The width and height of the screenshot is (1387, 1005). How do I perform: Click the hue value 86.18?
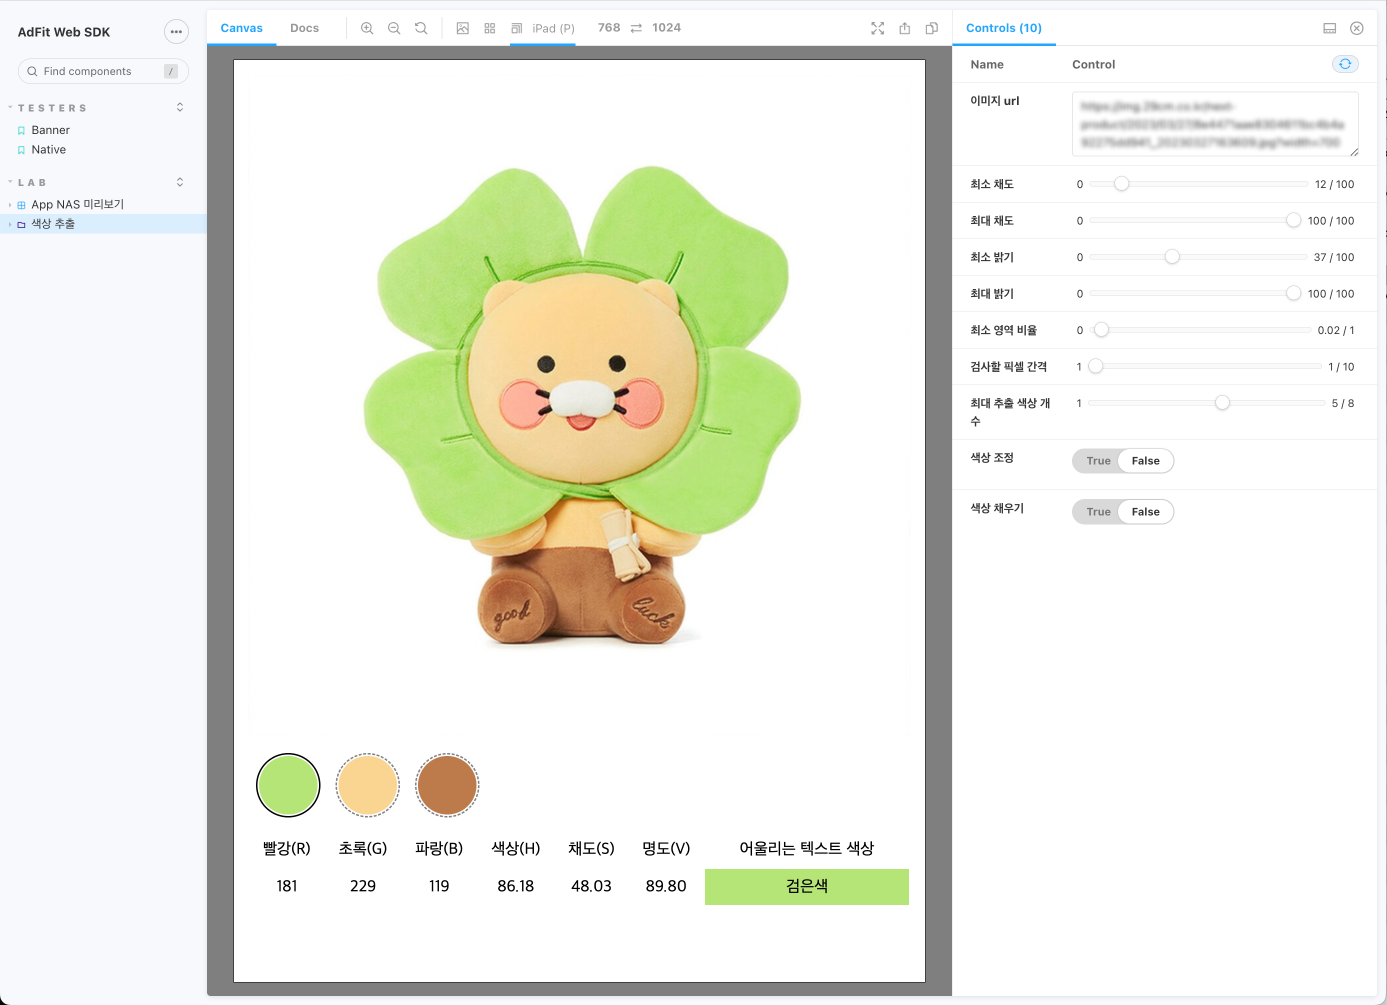pos(516,886)
